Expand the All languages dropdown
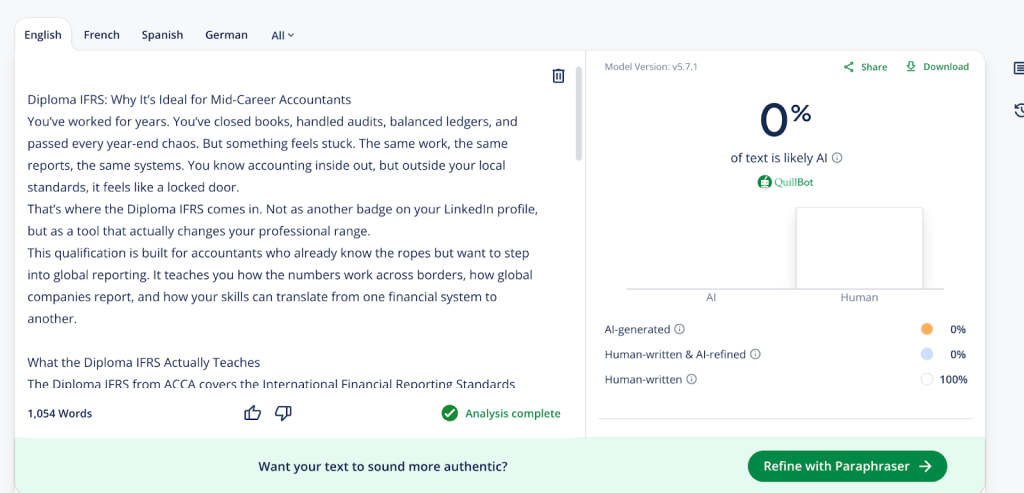The image size is (1024, 493). 283,35
